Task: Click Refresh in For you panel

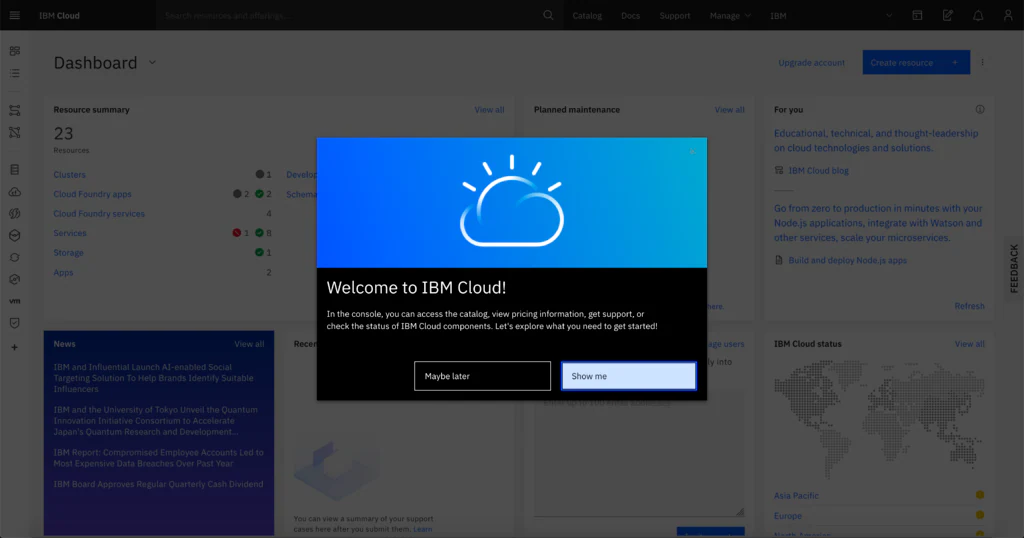Action: tap(969, 306)
